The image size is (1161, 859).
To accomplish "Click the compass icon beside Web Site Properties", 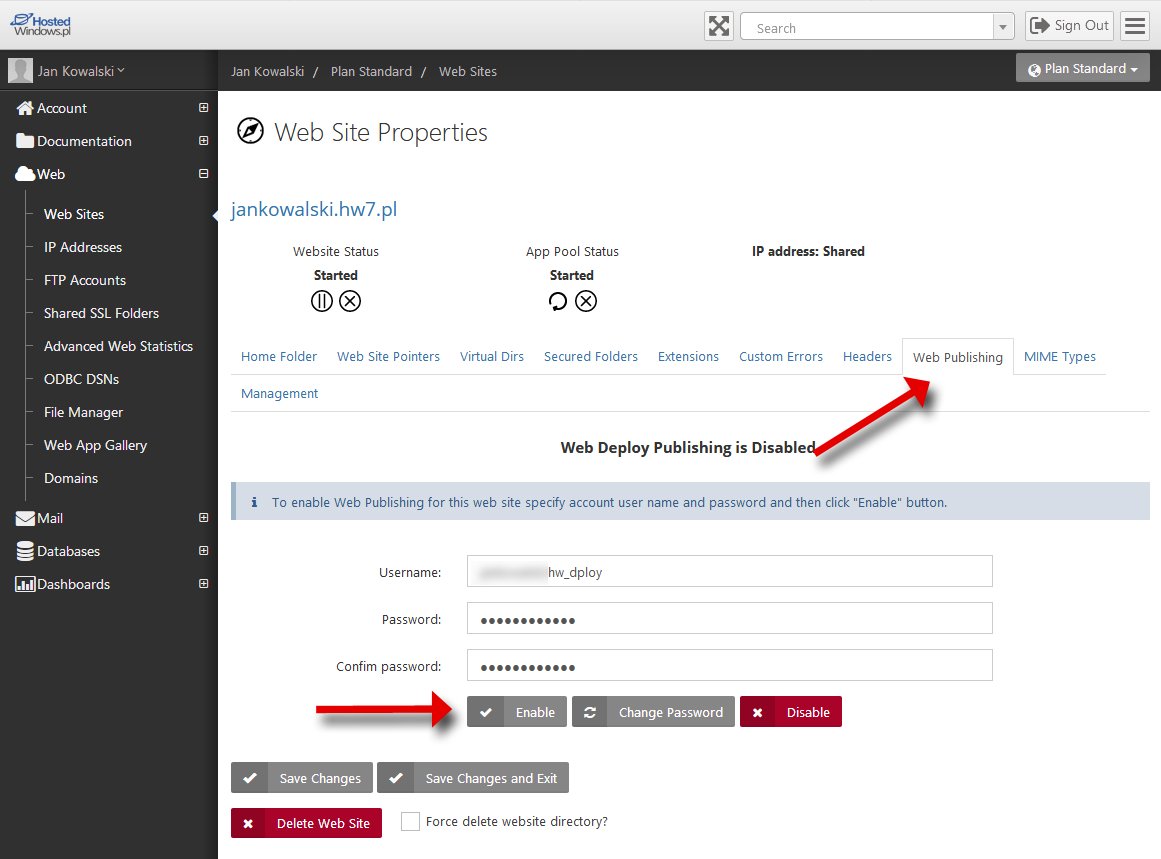I will tap(250, 131).
